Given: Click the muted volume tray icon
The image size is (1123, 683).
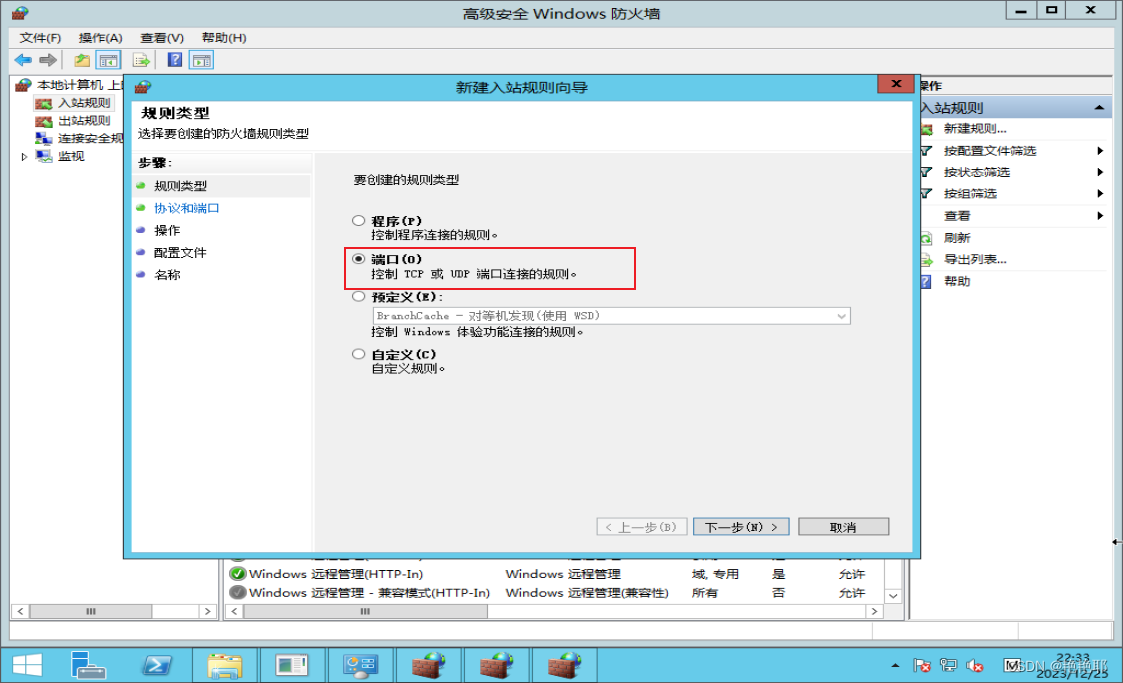Looking at the screenshot, I should [975, 666].
